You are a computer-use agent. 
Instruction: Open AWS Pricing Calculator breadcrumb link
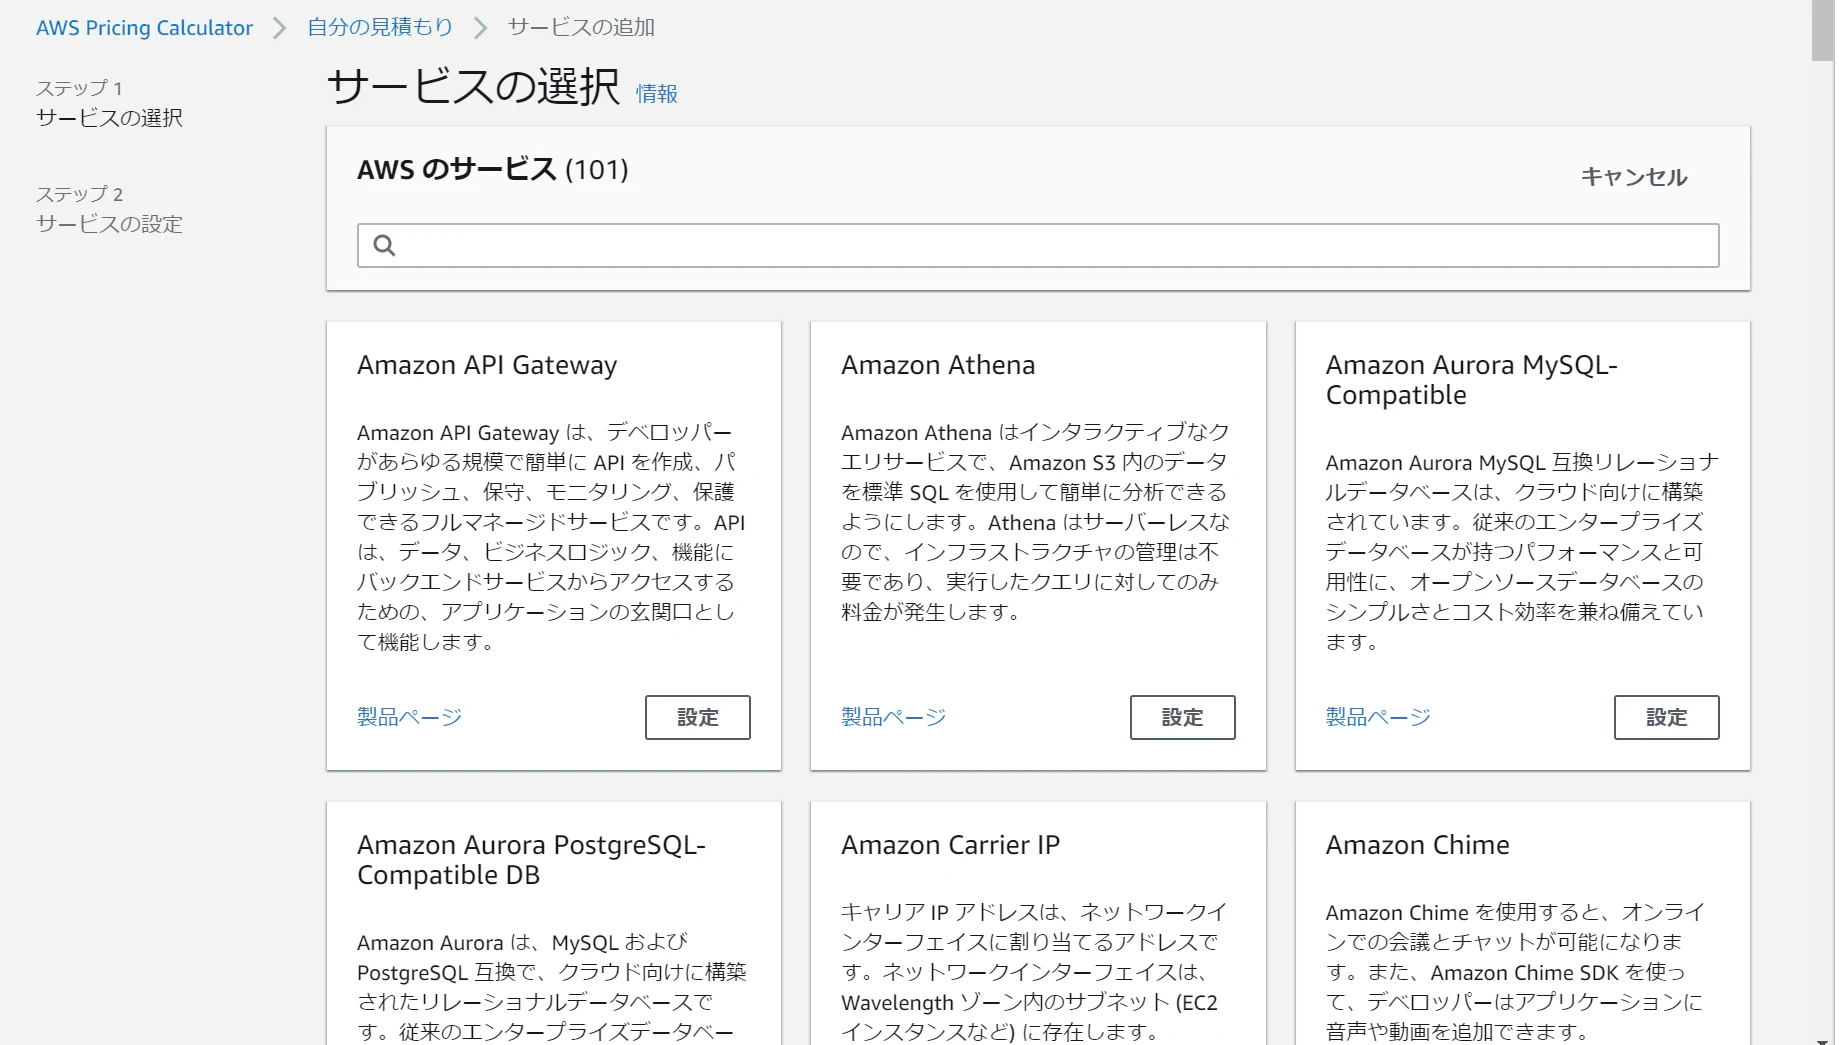click(145, 28)
